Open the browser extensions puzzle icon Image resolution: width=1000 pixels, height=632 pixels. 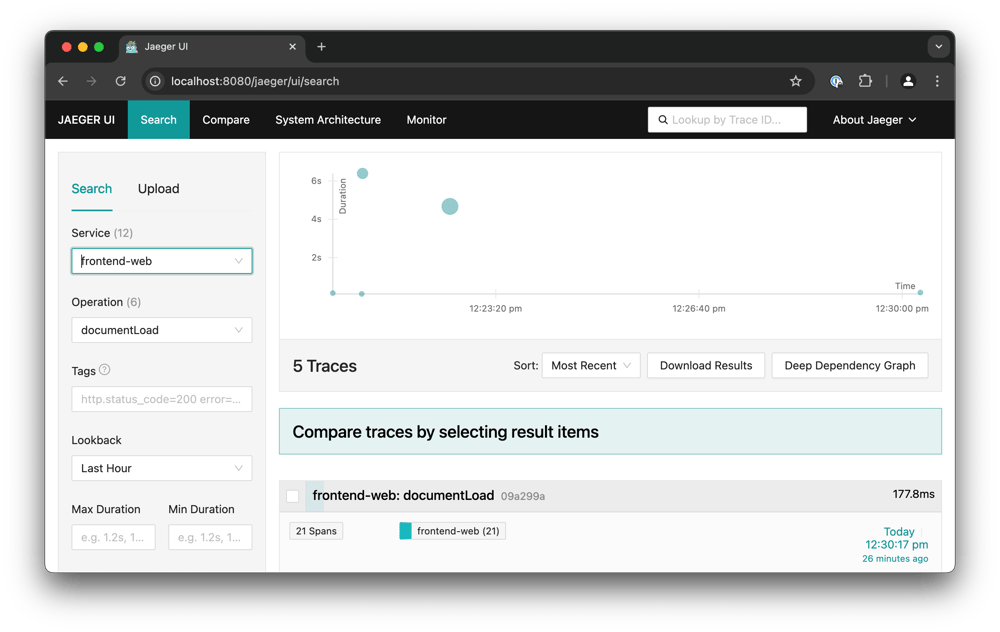pyautogui.click(x=865, y=81)
